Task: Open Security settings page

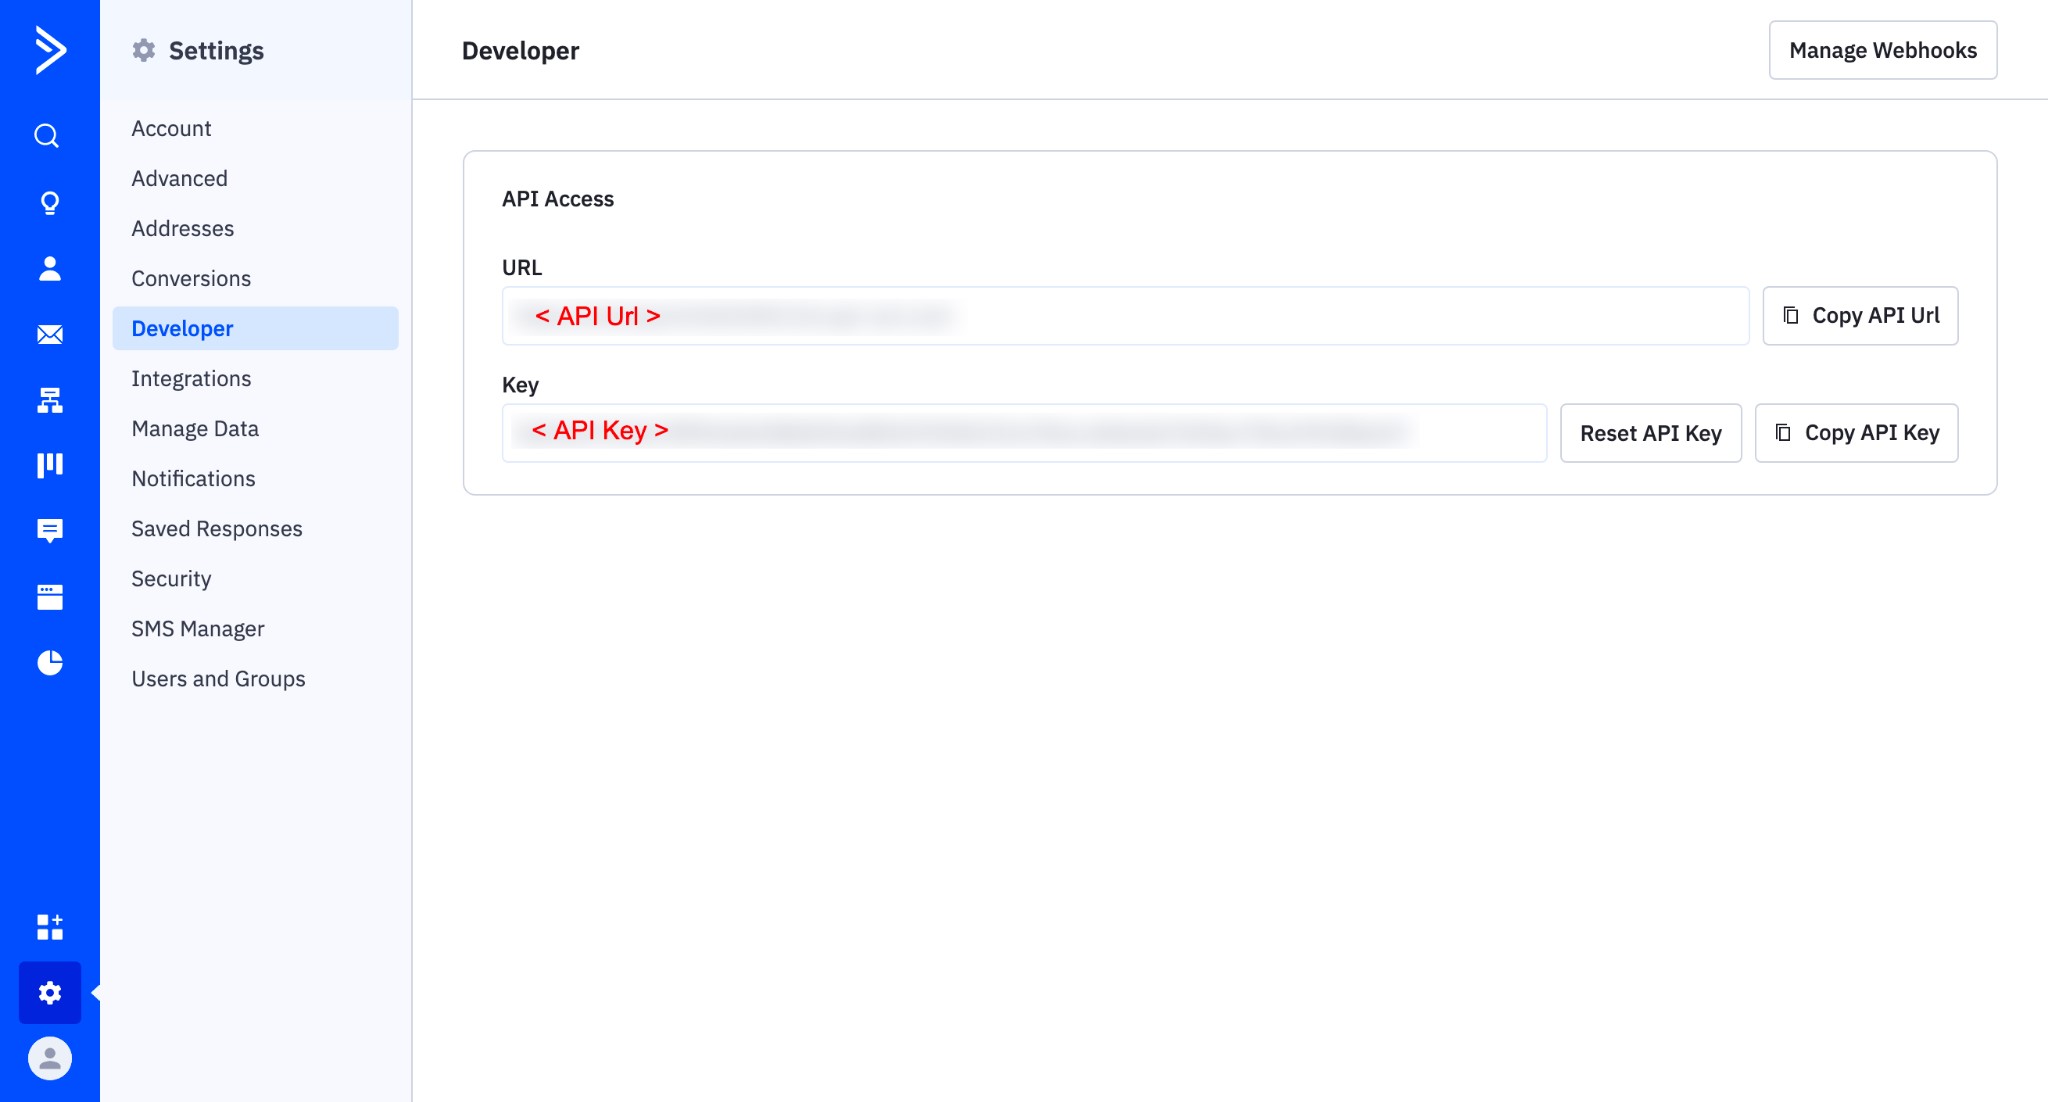Action: tap(171, 579)
